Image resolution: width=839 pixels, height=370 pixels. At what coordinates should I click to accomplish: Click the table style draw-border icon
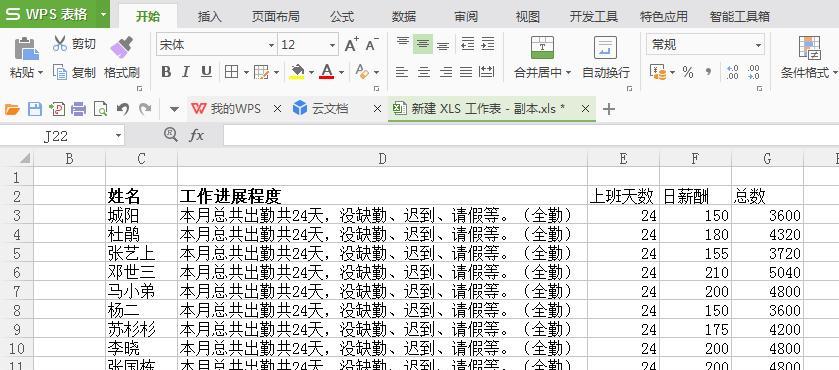pyautogui.click(x=261, y=72)
